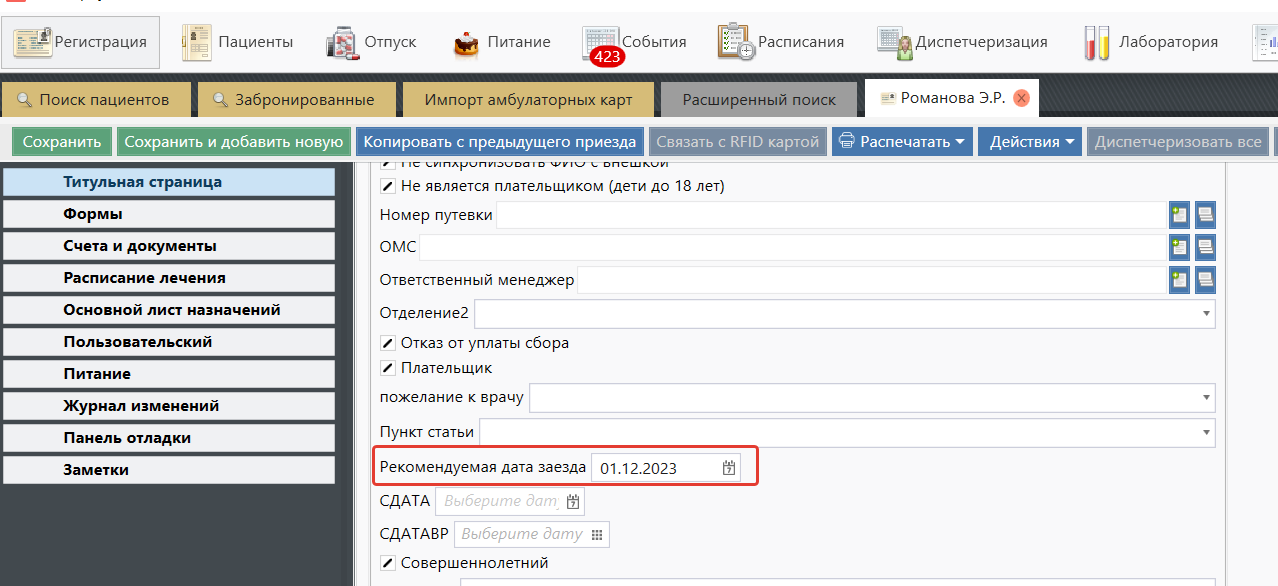Viewport: 1278px width, 586px height.
Task: Expand the пожелание к врачу dropdown
Action: [x=1205, y=398]
